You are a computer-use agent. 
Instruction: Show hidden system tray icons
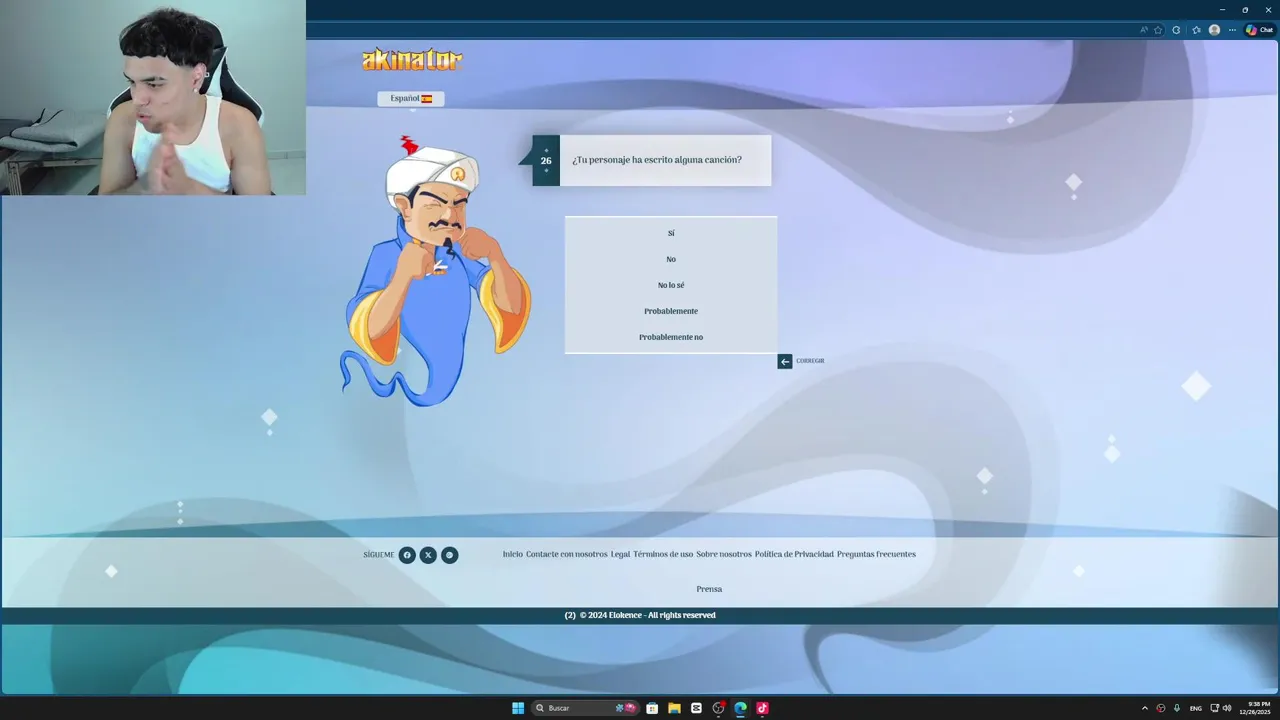[x=1145, y=708]
